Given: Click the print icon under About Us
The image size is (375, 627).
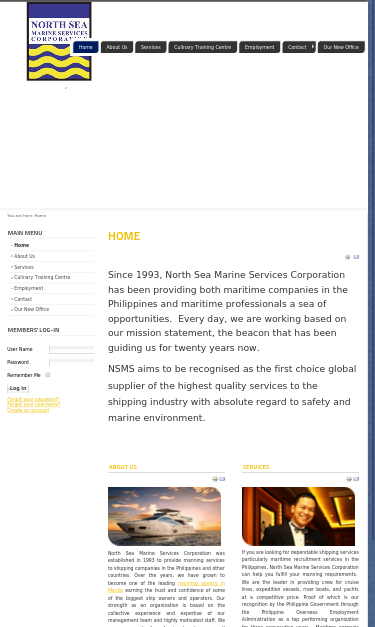Looking at the screenshot, I should [x=215, y=479].
